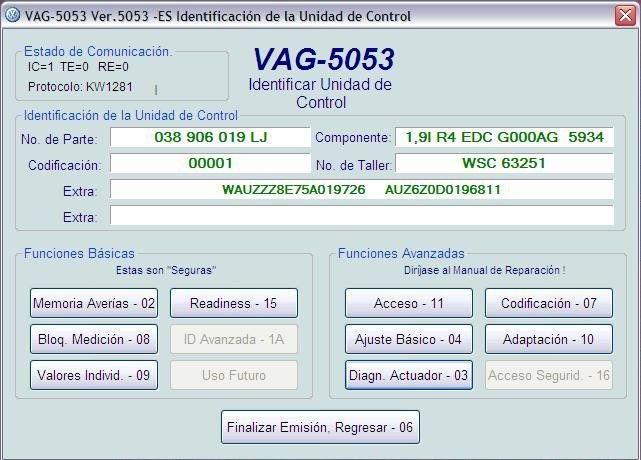Screen dimensions: 641x460
Task: Click the Estado de Comunicación label
Action: coord(98,52)
